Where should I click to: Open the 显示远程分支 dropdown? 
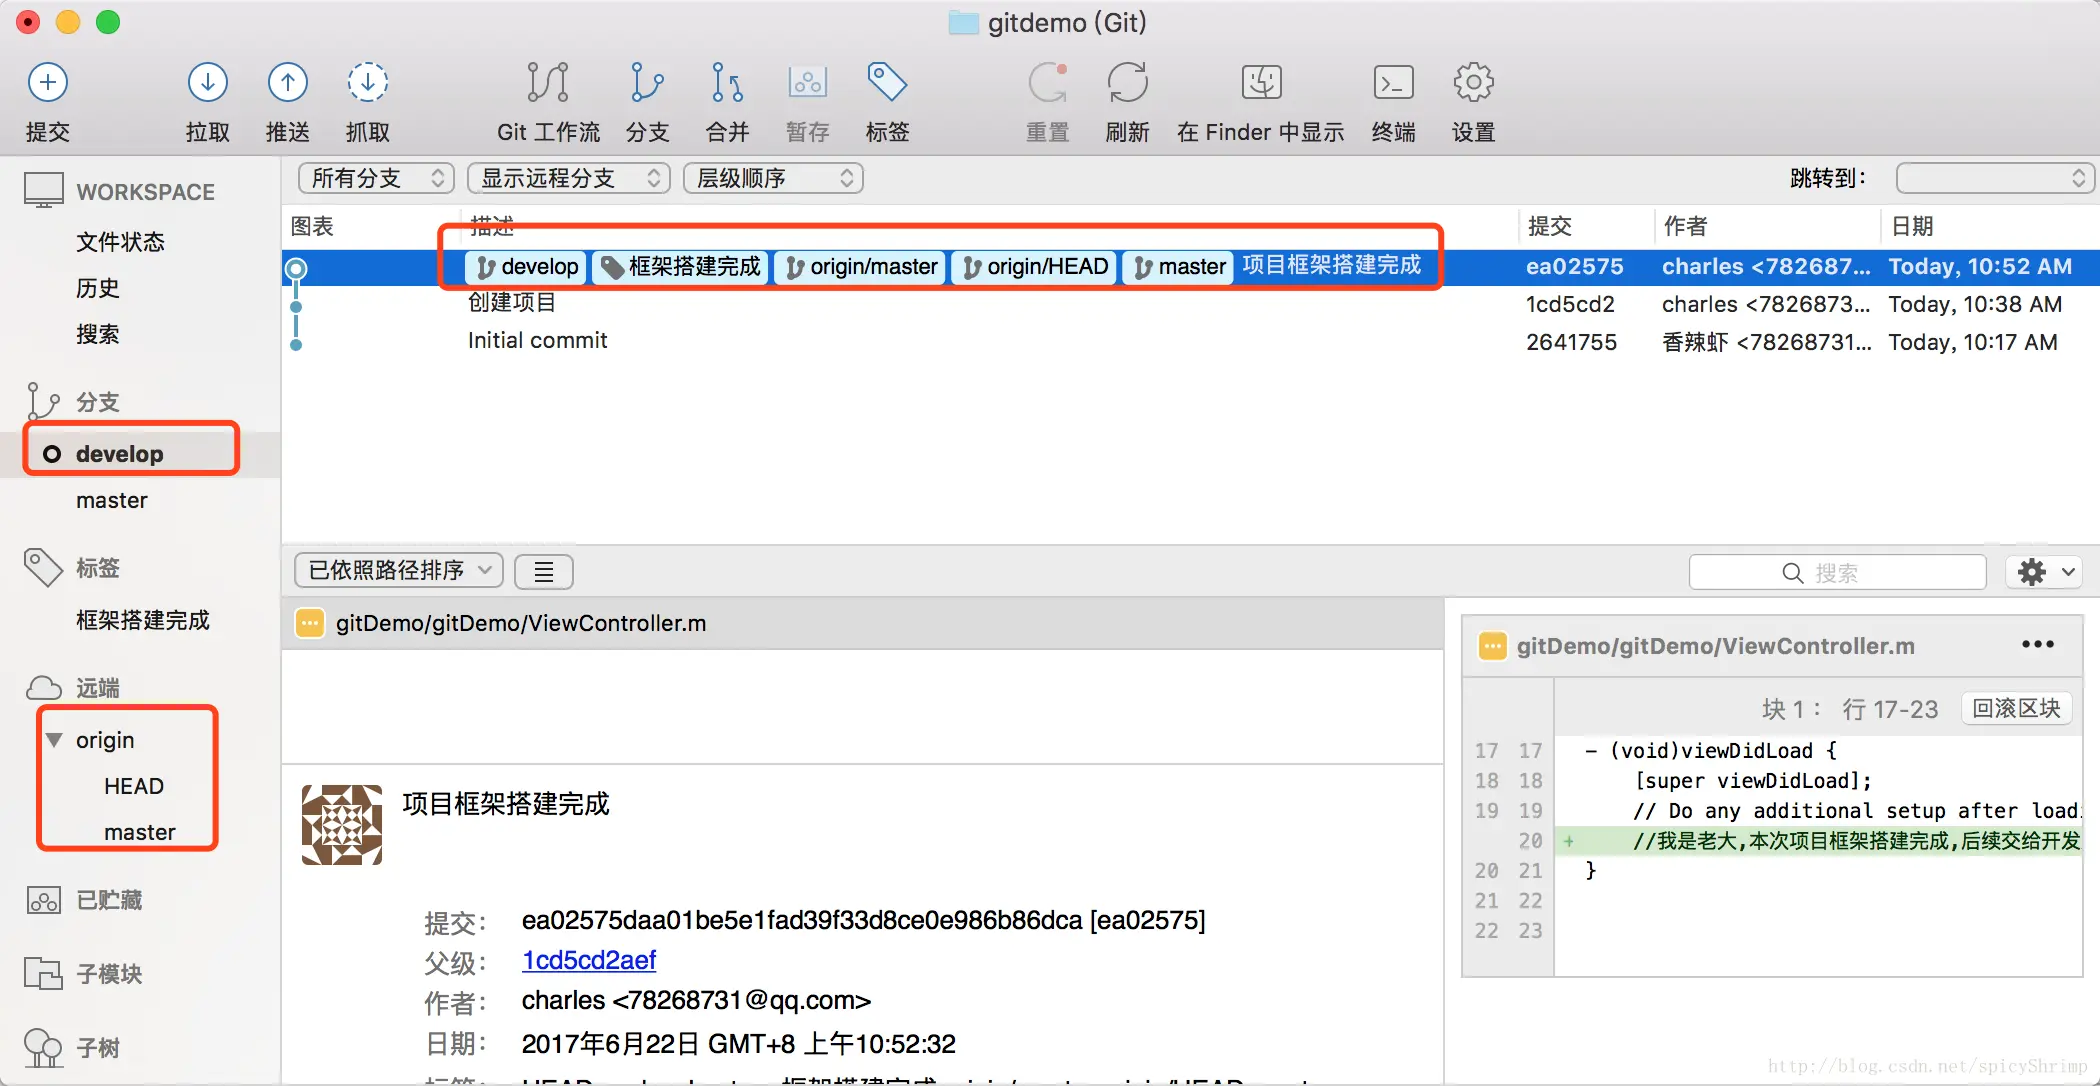pos(568,178)
